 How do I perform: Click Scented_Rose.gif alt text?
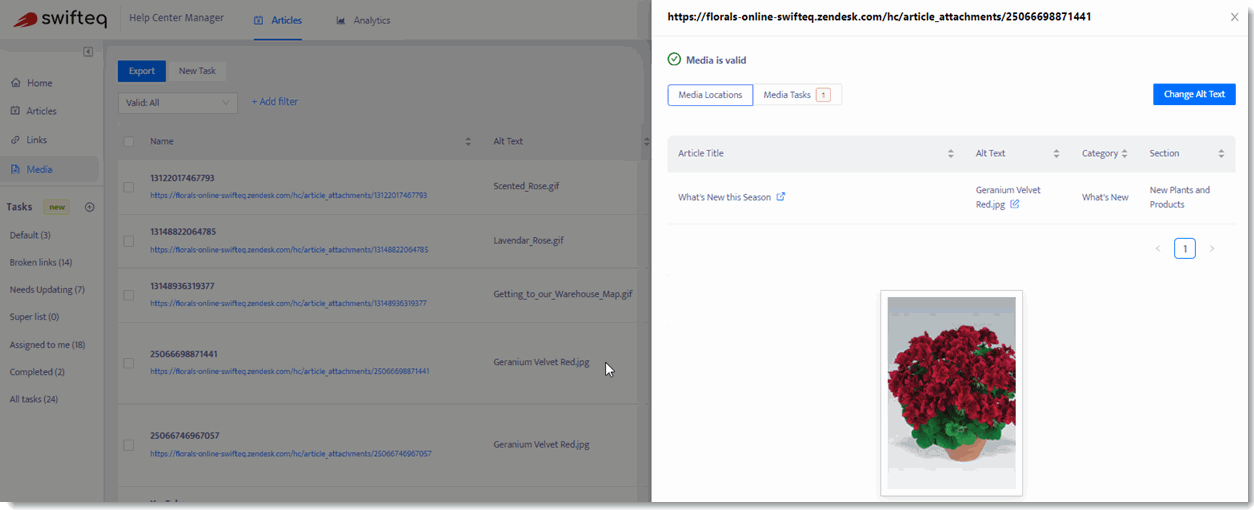click(x=528, y=187)
